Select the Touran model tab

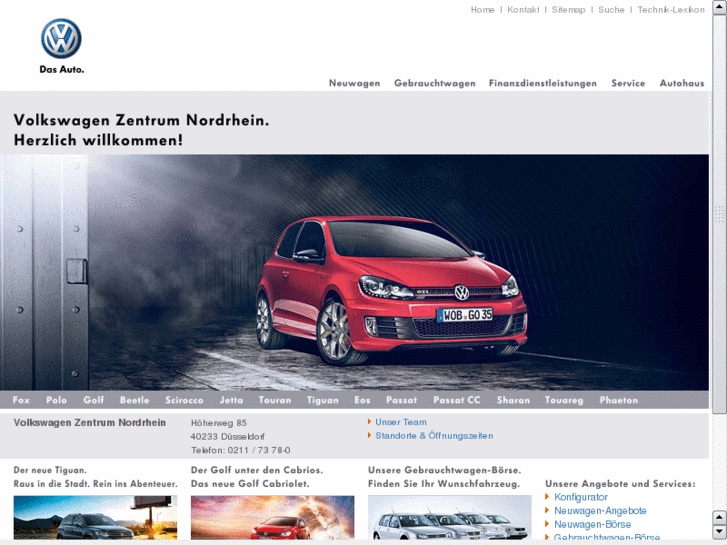coord(275,400)
